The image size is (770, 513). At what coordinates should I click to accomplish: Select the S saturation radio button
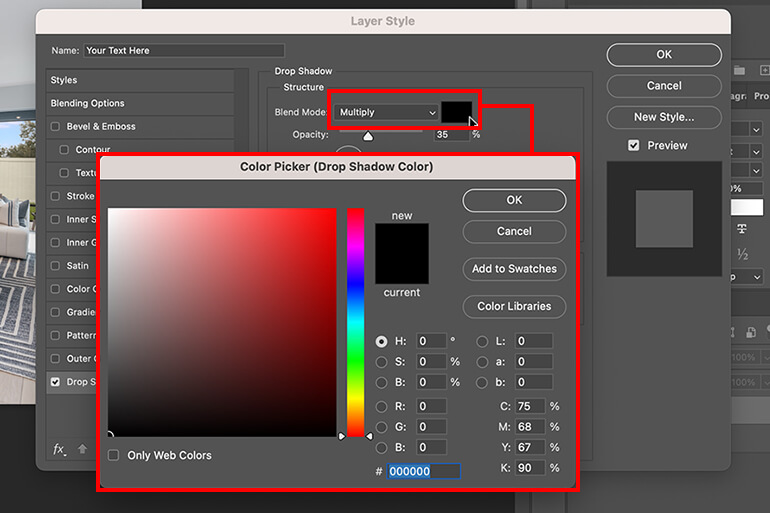[x=381, y=362]
